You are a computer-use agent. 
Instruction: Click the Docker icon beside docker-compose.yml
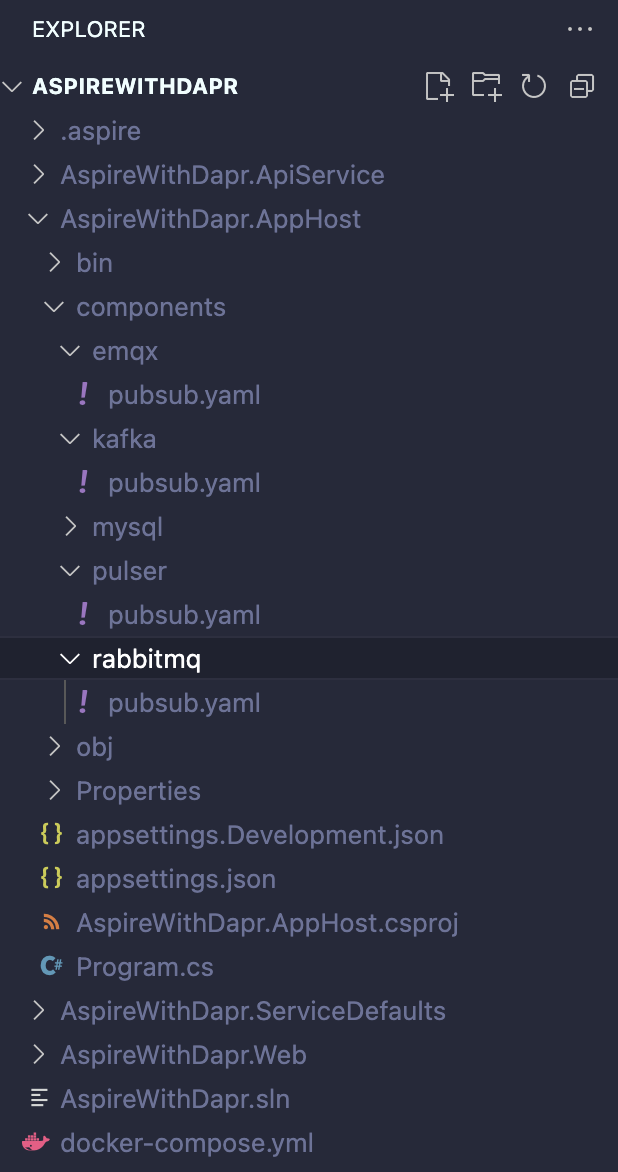point(36,1143)
